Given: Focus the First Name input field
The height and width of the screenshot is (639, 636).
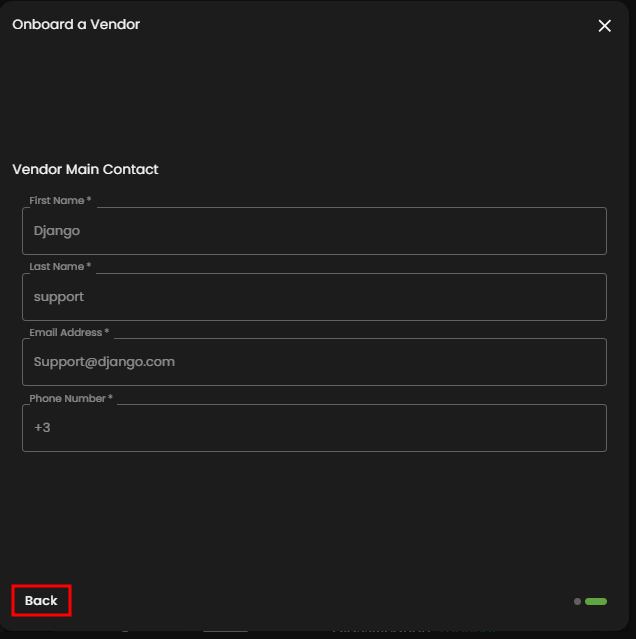Looking at the screenshot, I should [x=314, y=231].
